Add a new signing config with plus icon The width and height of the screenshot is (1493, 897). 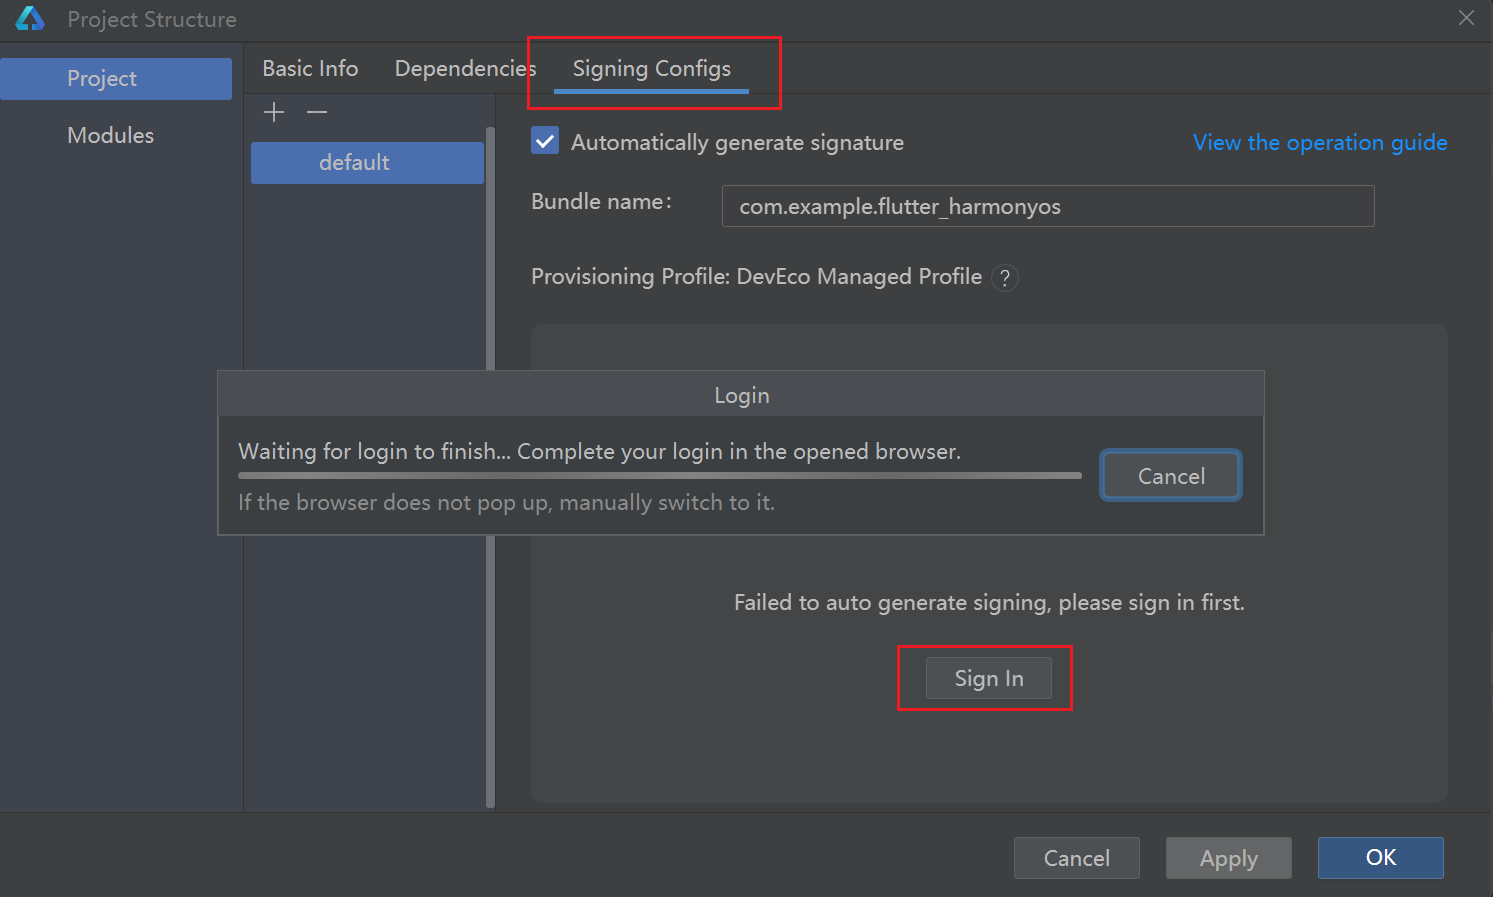pyautogui.click(x=274, y=112)
